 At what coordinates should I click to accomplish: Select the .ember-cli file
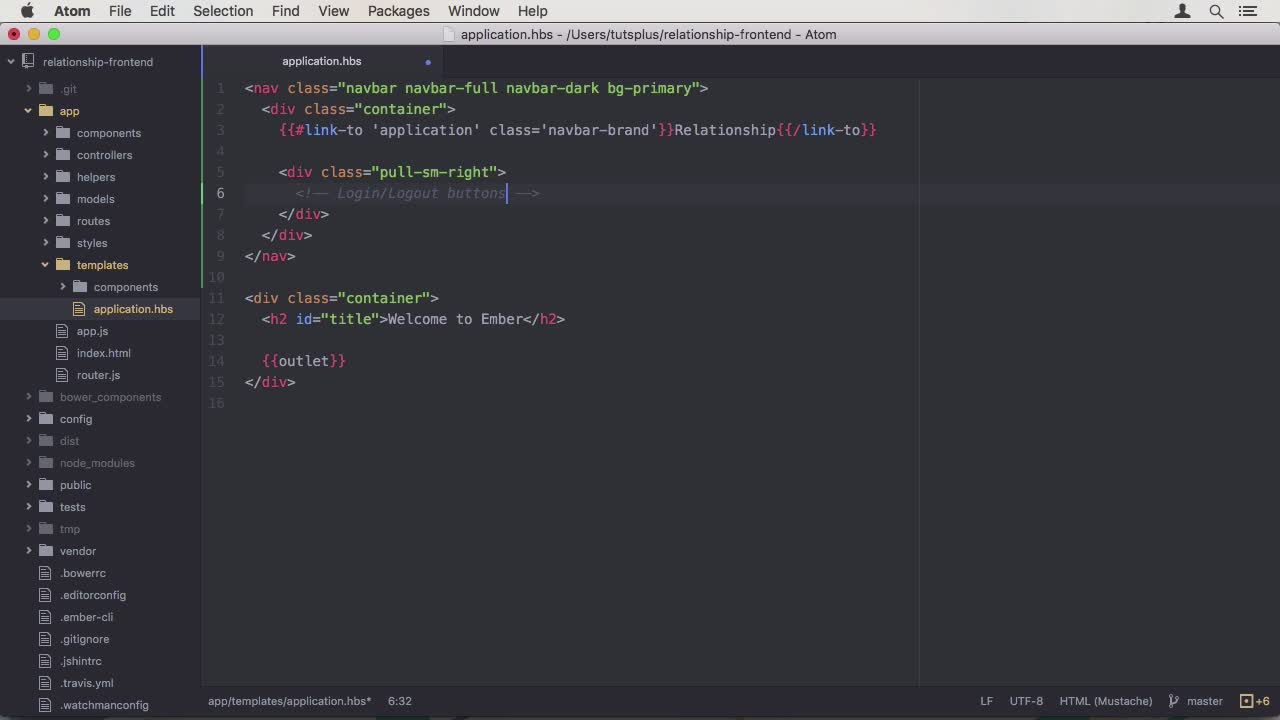[x=86, y=617]
